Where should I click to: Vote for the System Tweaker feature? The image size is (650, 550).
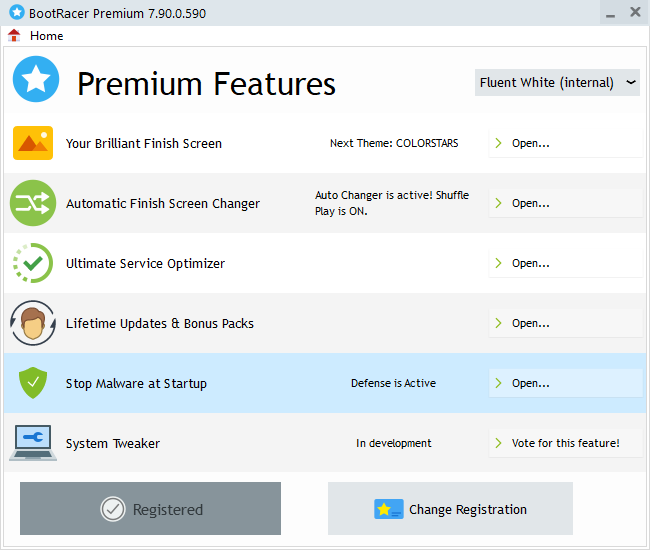(x=565, y=443)
